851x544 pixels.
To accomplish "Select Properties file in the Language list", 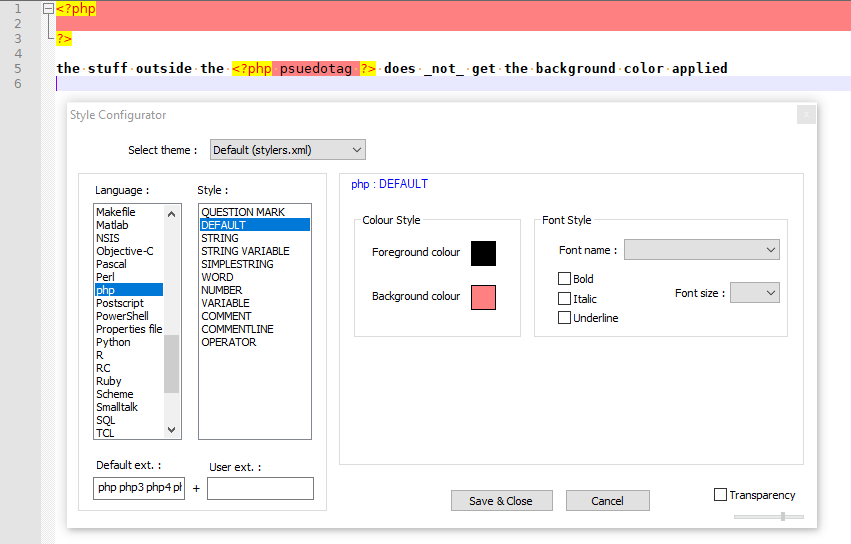I will click(x=129, y=329).
